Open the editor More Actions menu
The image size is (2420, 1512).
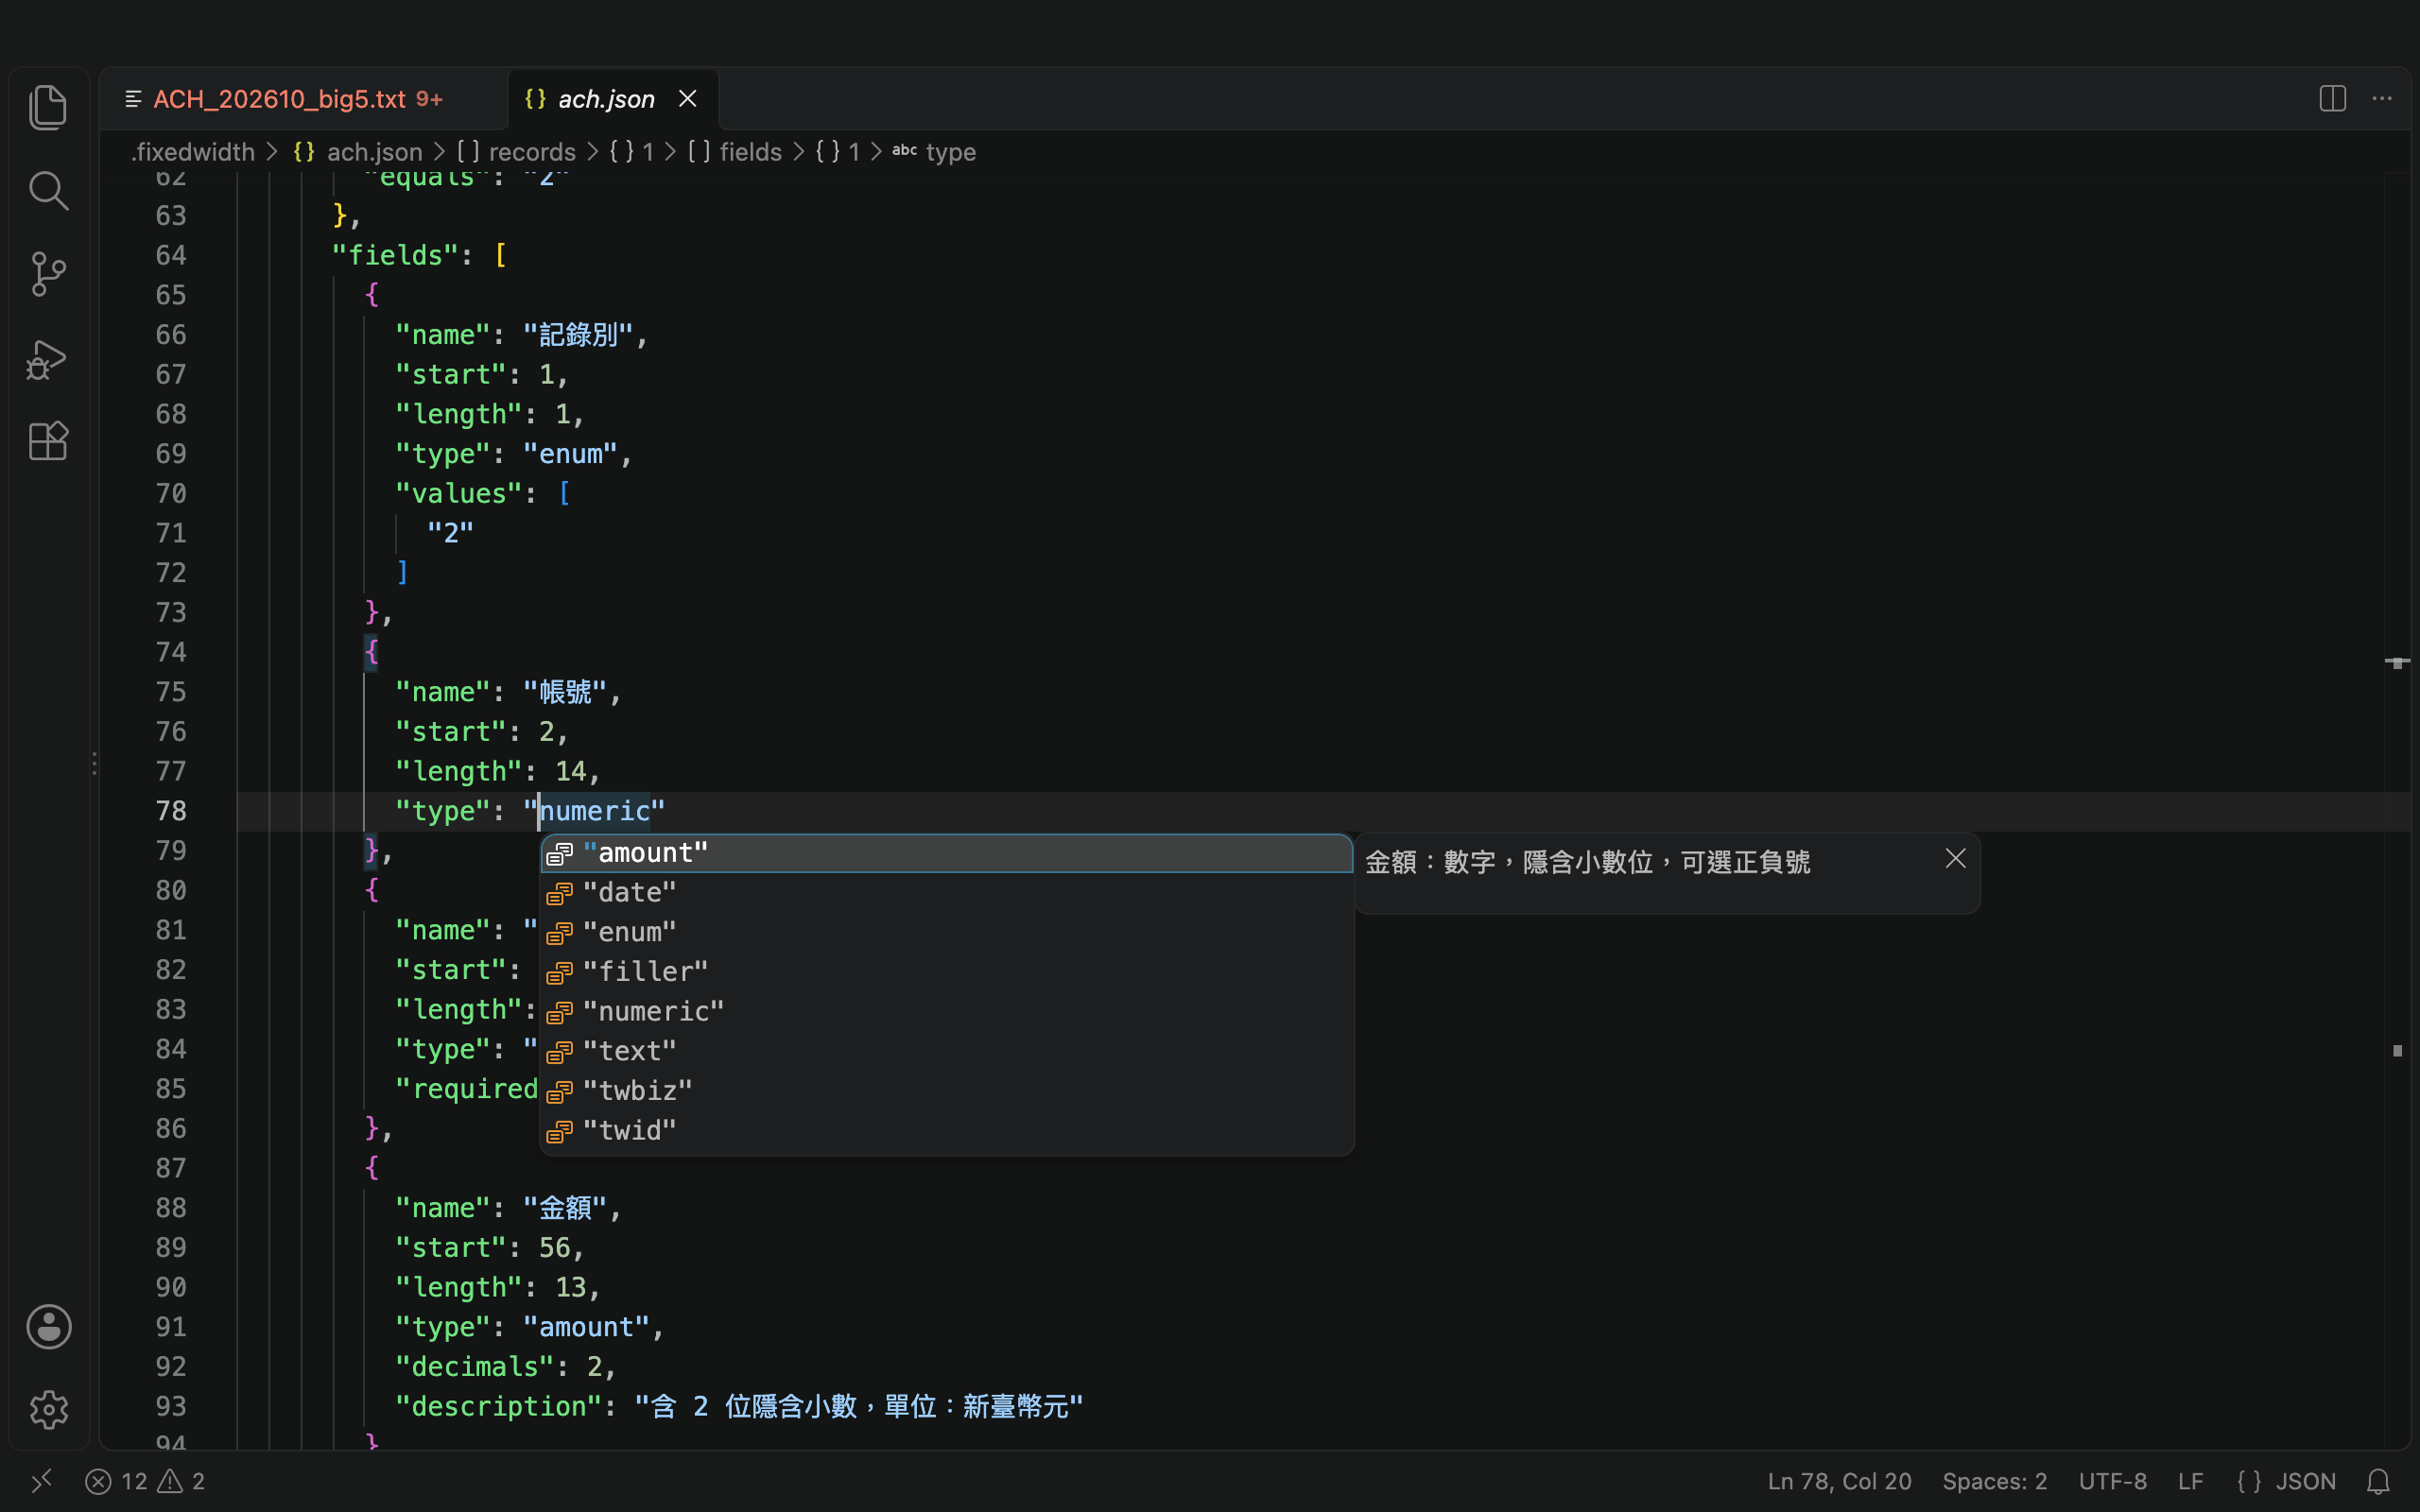[x=2382, y=98]
